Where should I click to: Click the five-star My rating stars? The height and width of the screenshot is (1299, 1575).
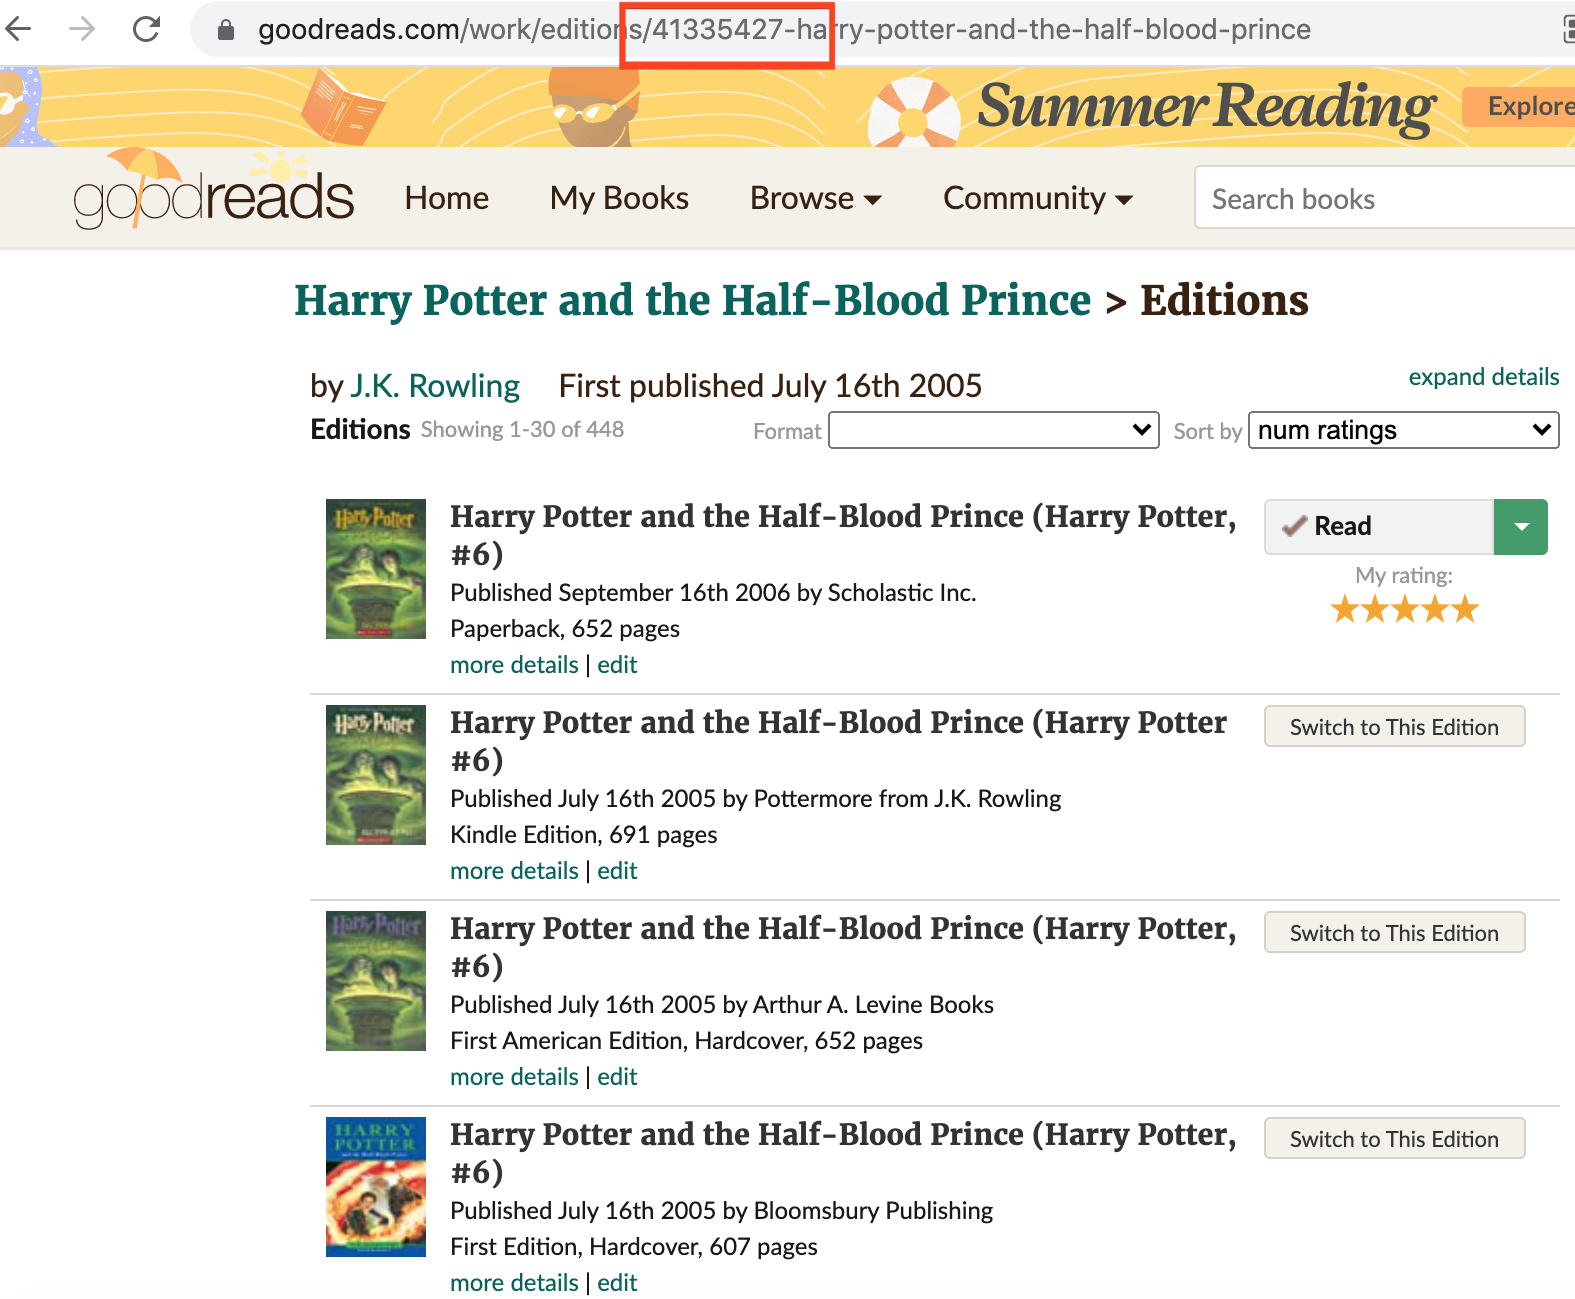(x=1404, y=609)
